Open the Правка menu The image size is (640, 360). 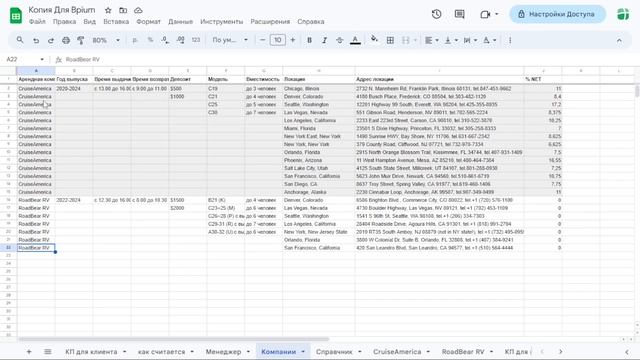[x=64, y=22]
